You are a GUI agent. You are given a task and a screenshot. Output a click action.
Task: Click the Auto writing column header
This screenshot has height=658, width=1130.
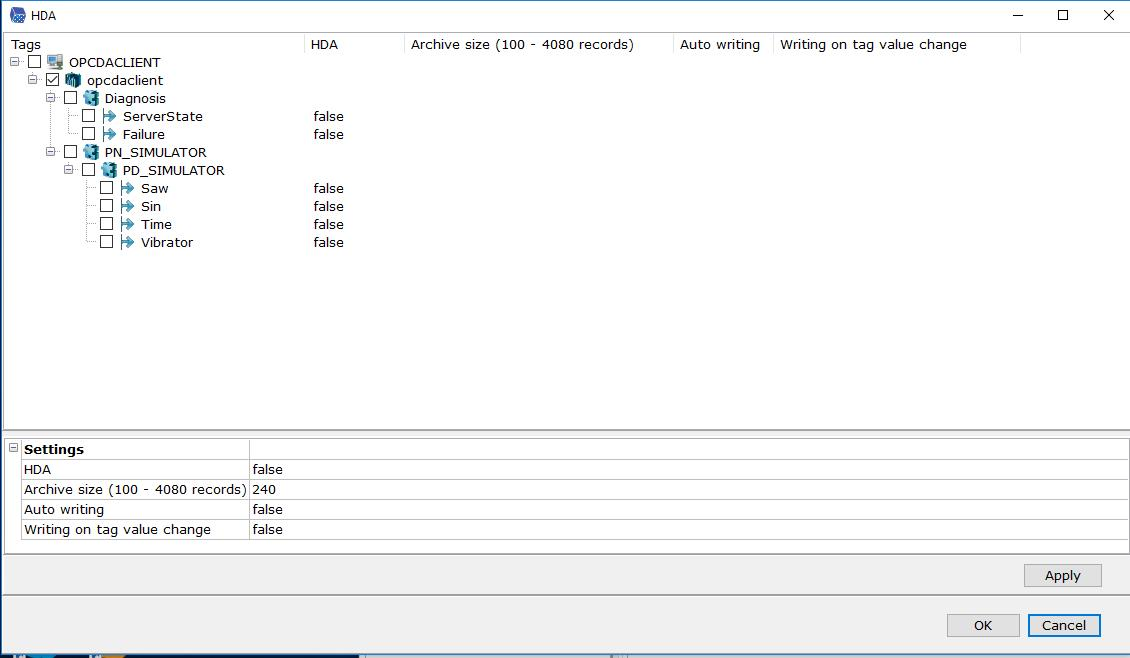tap(723, 45)
